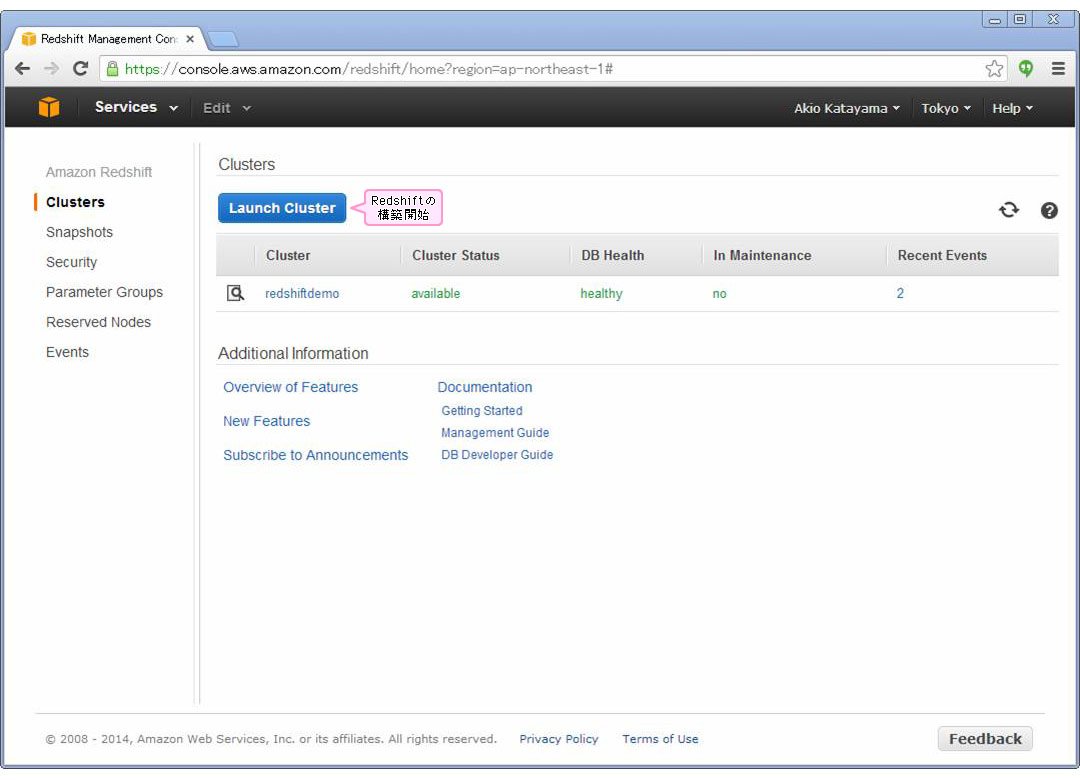Expand the Services dropdown
Image resolution: width=1080 pixels, height=780 pixels.
pos(136,107)
